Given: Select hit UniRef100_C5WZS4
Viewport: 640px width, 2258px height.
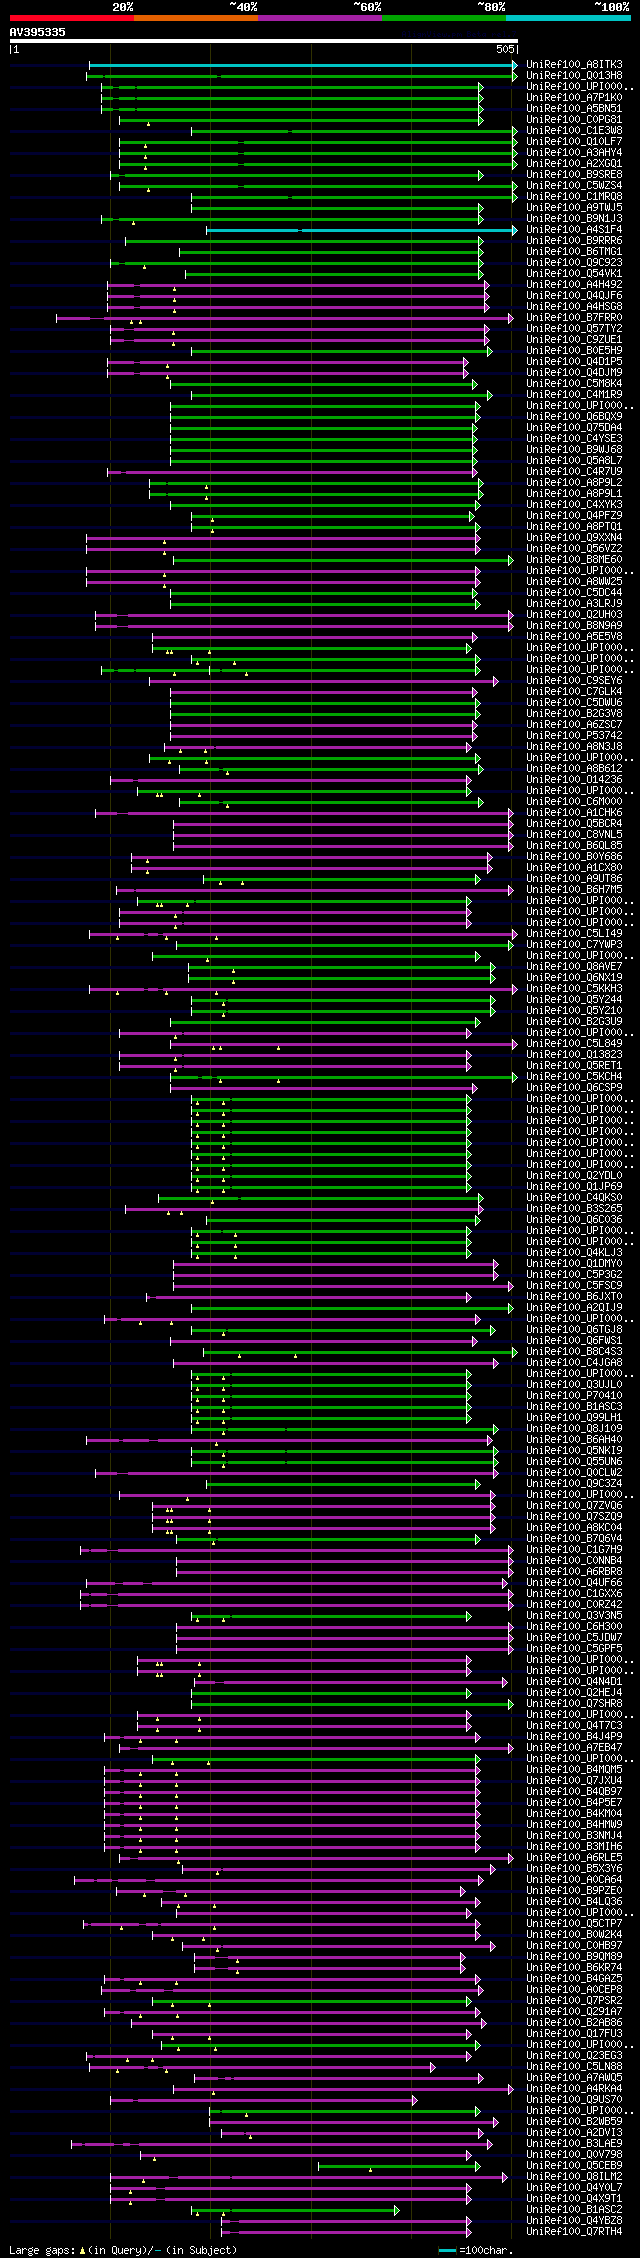Looking at the screenshot, I should 574,186.
